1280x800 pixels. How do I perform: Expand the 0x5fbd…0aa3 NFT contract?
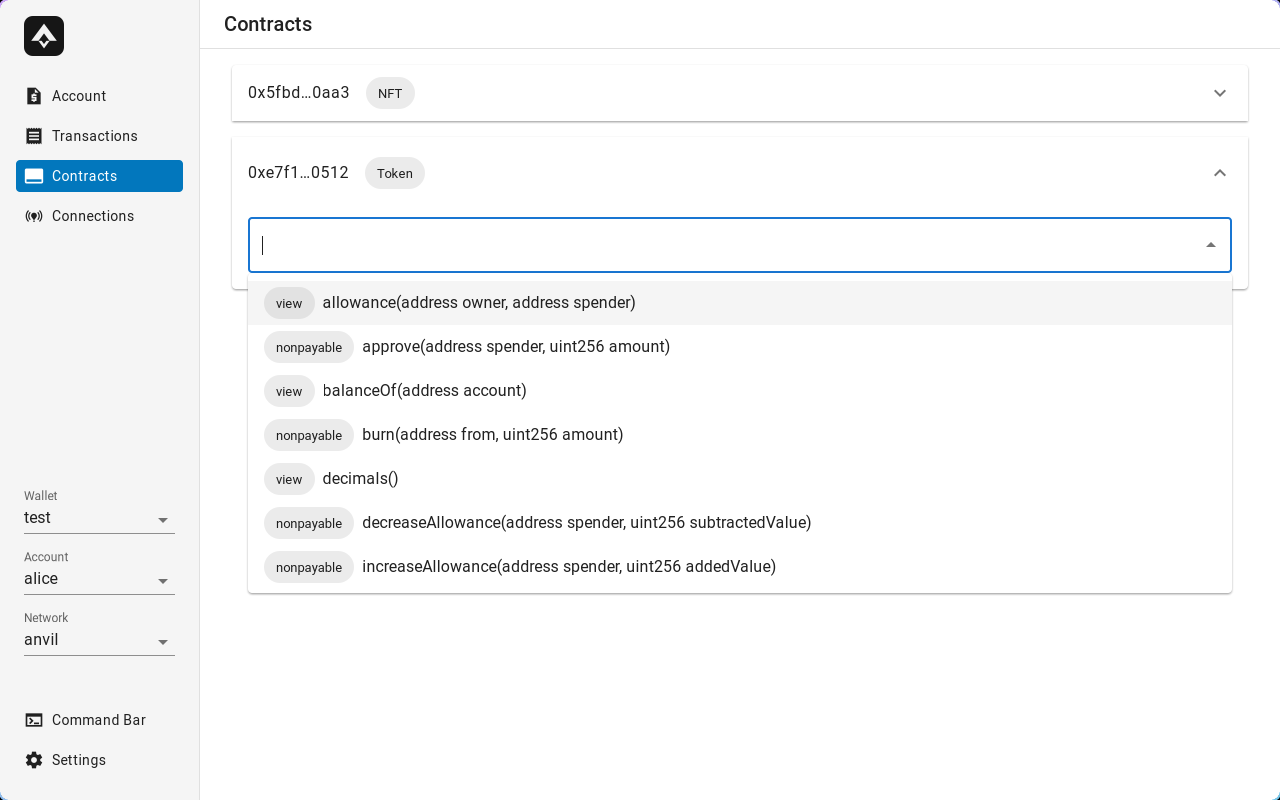(x=1219, y=93)
